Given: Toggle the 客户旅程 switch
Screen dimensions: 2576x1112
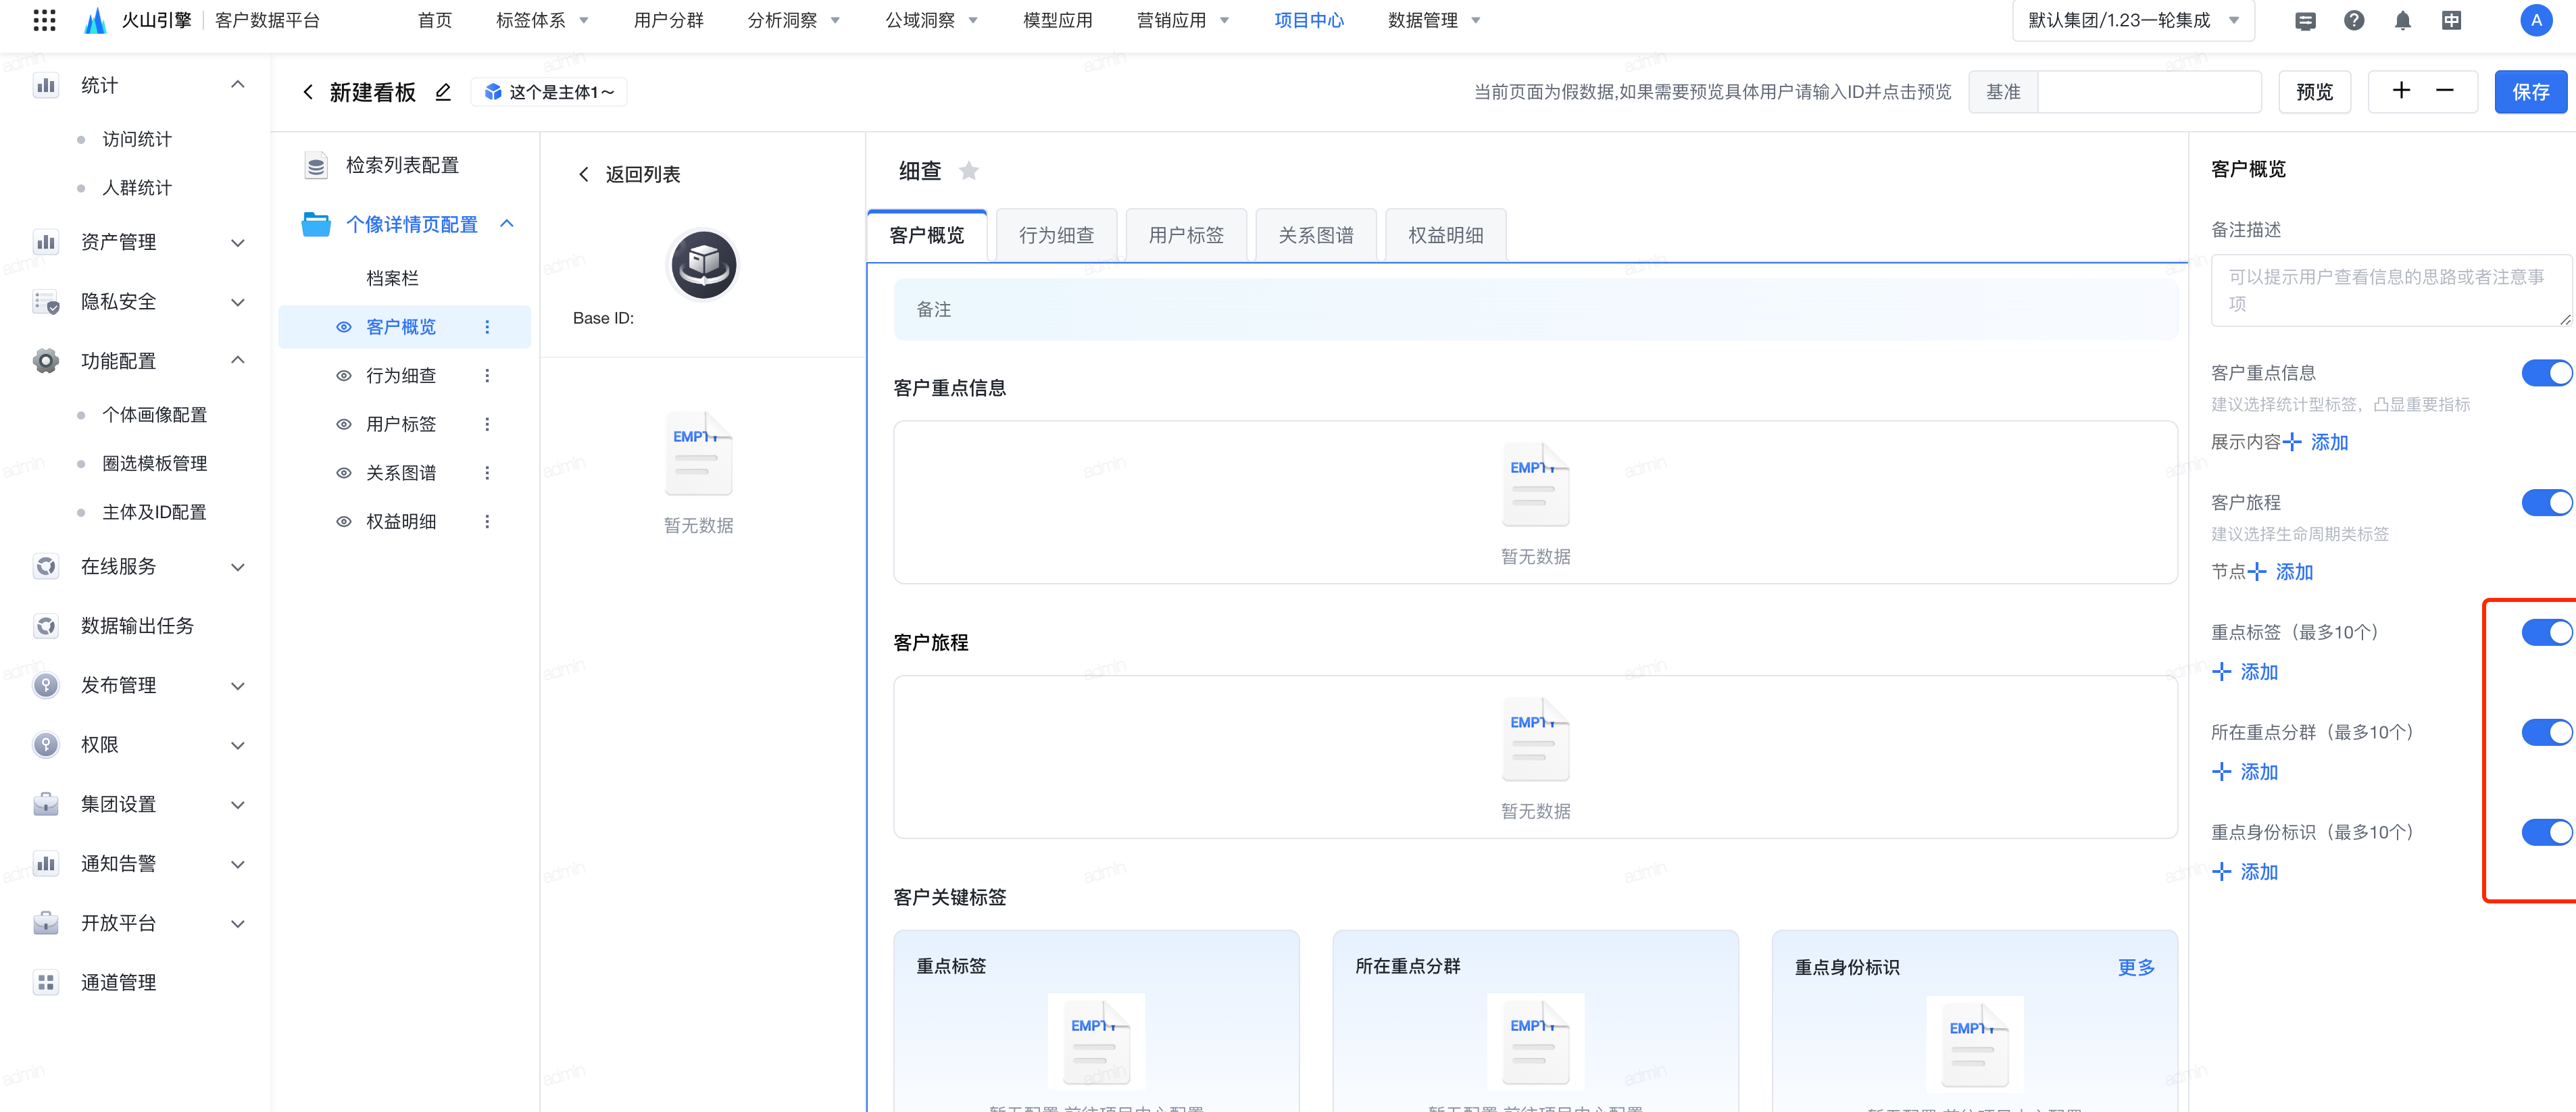Looking at the screenshot, I should 2546,502.
